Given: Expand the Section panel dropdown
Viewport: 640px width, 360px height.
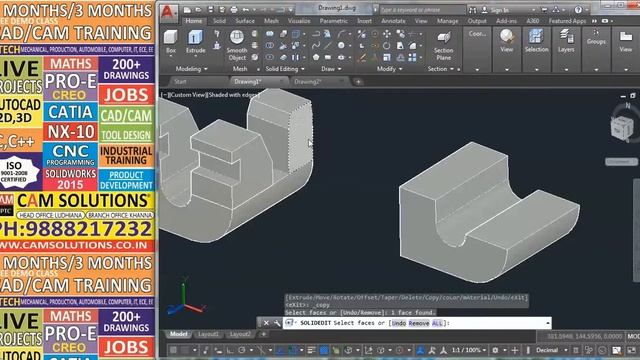Looking at the screenshot, I should tap(440, 69).
